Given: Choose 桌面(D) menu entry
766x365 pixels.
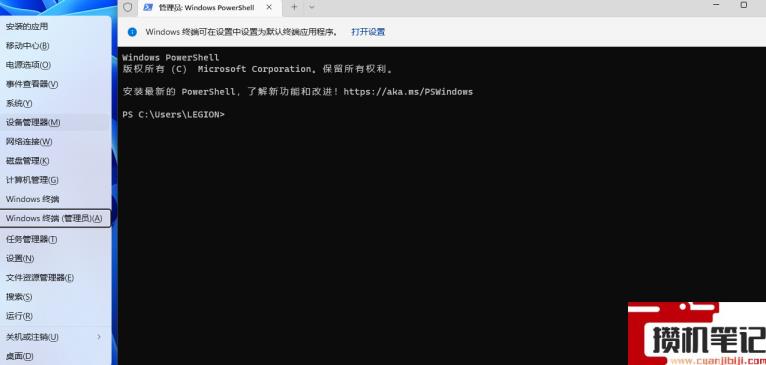Looking at the screenshot, I should 55,356.
